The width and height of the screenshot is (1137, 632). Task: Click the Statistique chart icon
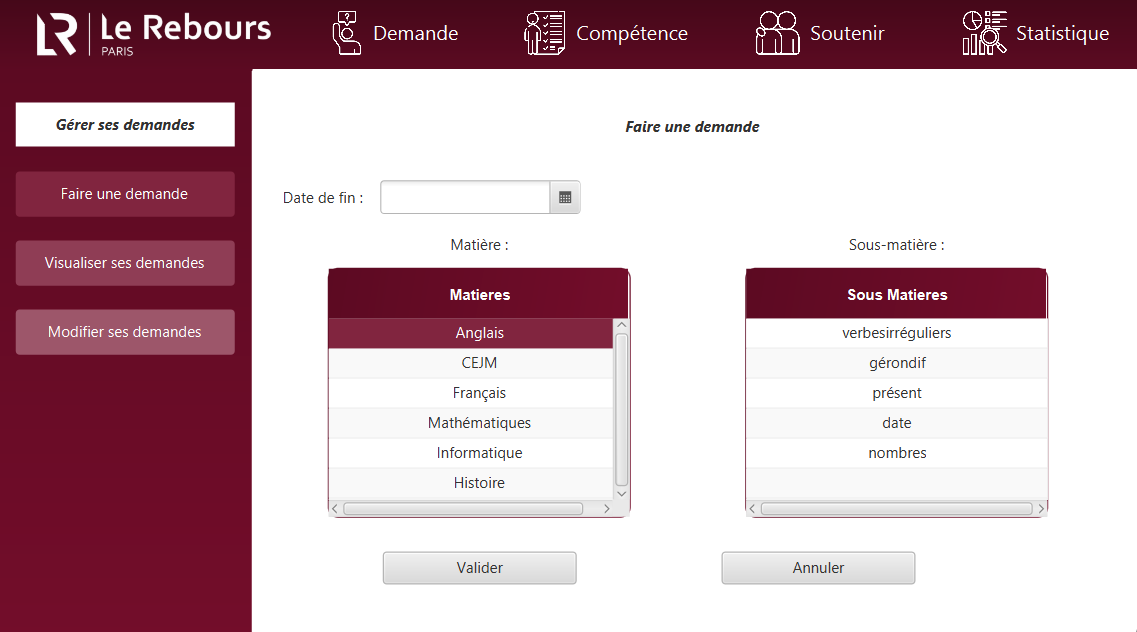pyautogui.click(x=984, y=33)
